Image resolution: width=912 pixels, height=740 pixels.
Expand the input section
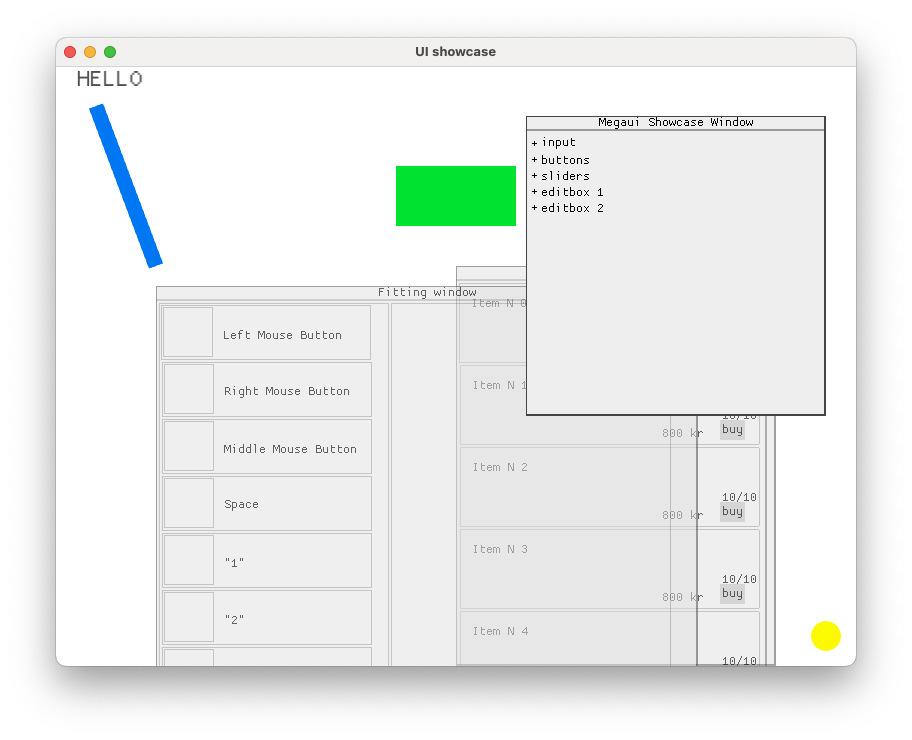pos(553,142)
